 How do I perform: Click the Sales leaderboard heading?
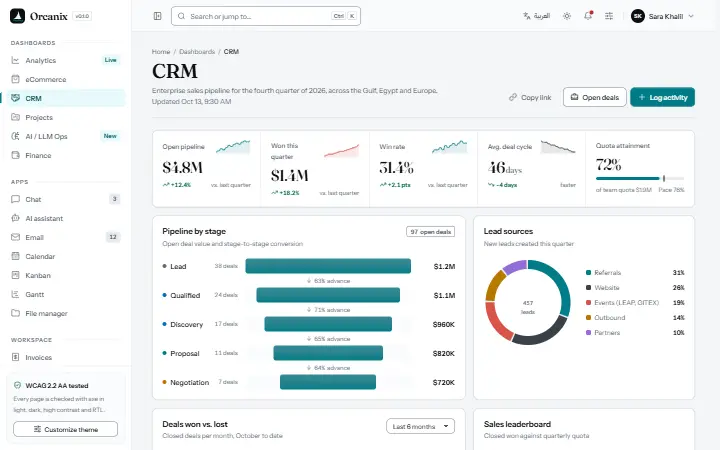[517, 424]
